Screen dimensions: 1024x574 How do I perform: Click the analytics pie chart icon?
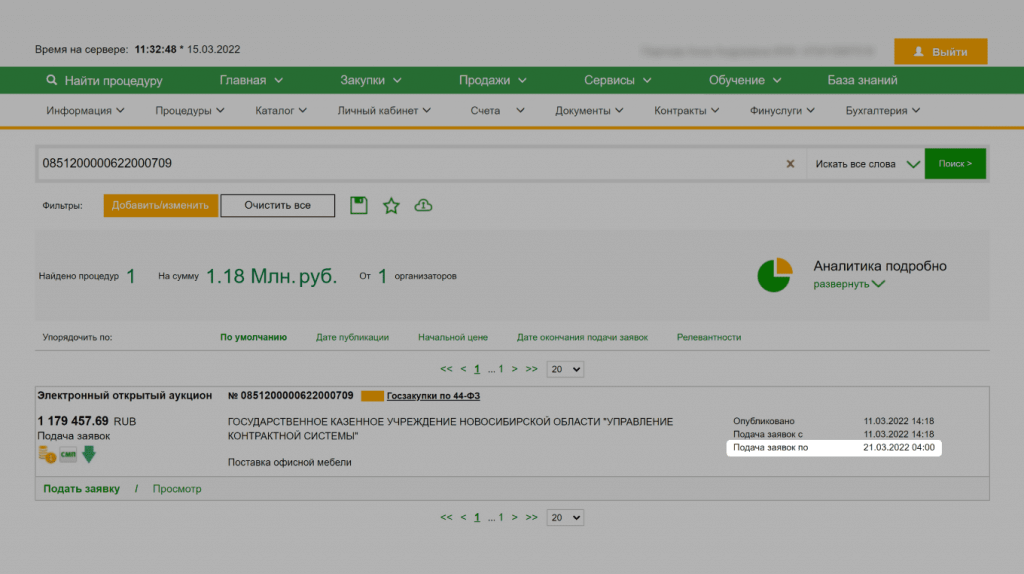point(774,275)
